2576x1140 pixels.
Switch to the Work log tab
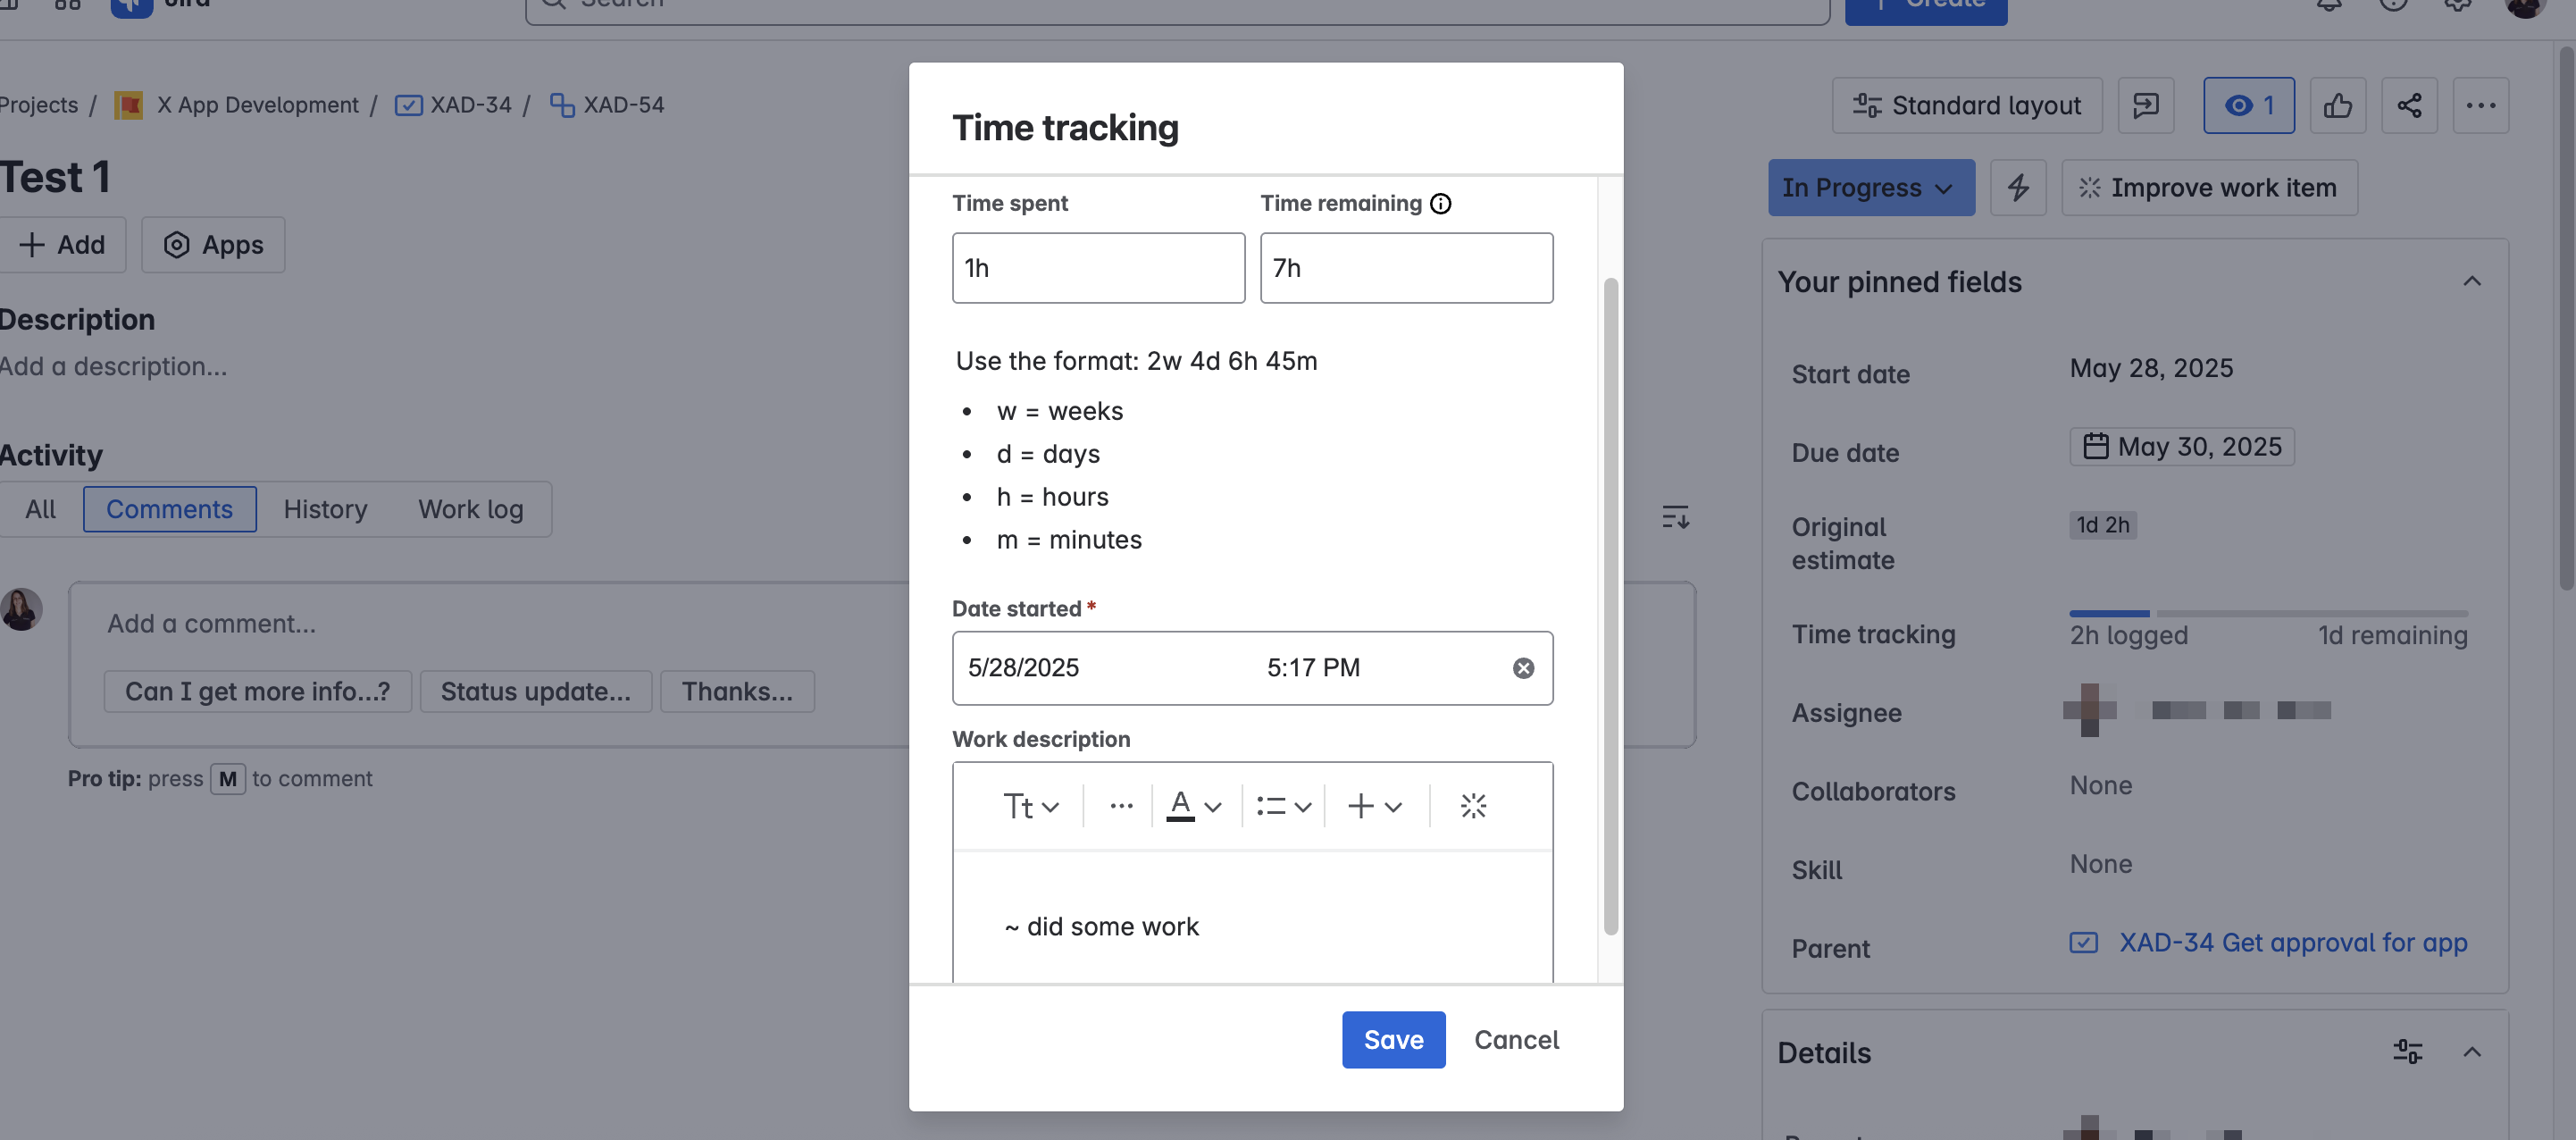pyautogui.click(x=470, y=510)
